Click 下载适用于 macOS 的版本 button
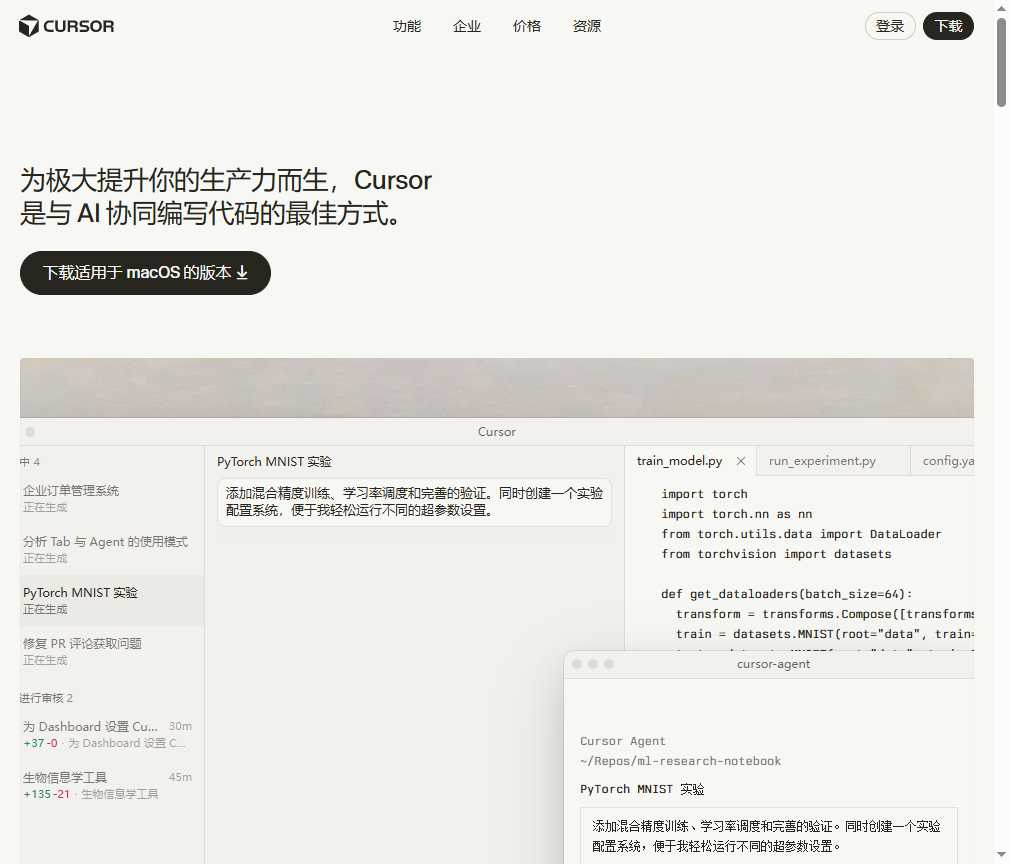Viewport: 1009px width, 864px height. click(x=145, y=272)
